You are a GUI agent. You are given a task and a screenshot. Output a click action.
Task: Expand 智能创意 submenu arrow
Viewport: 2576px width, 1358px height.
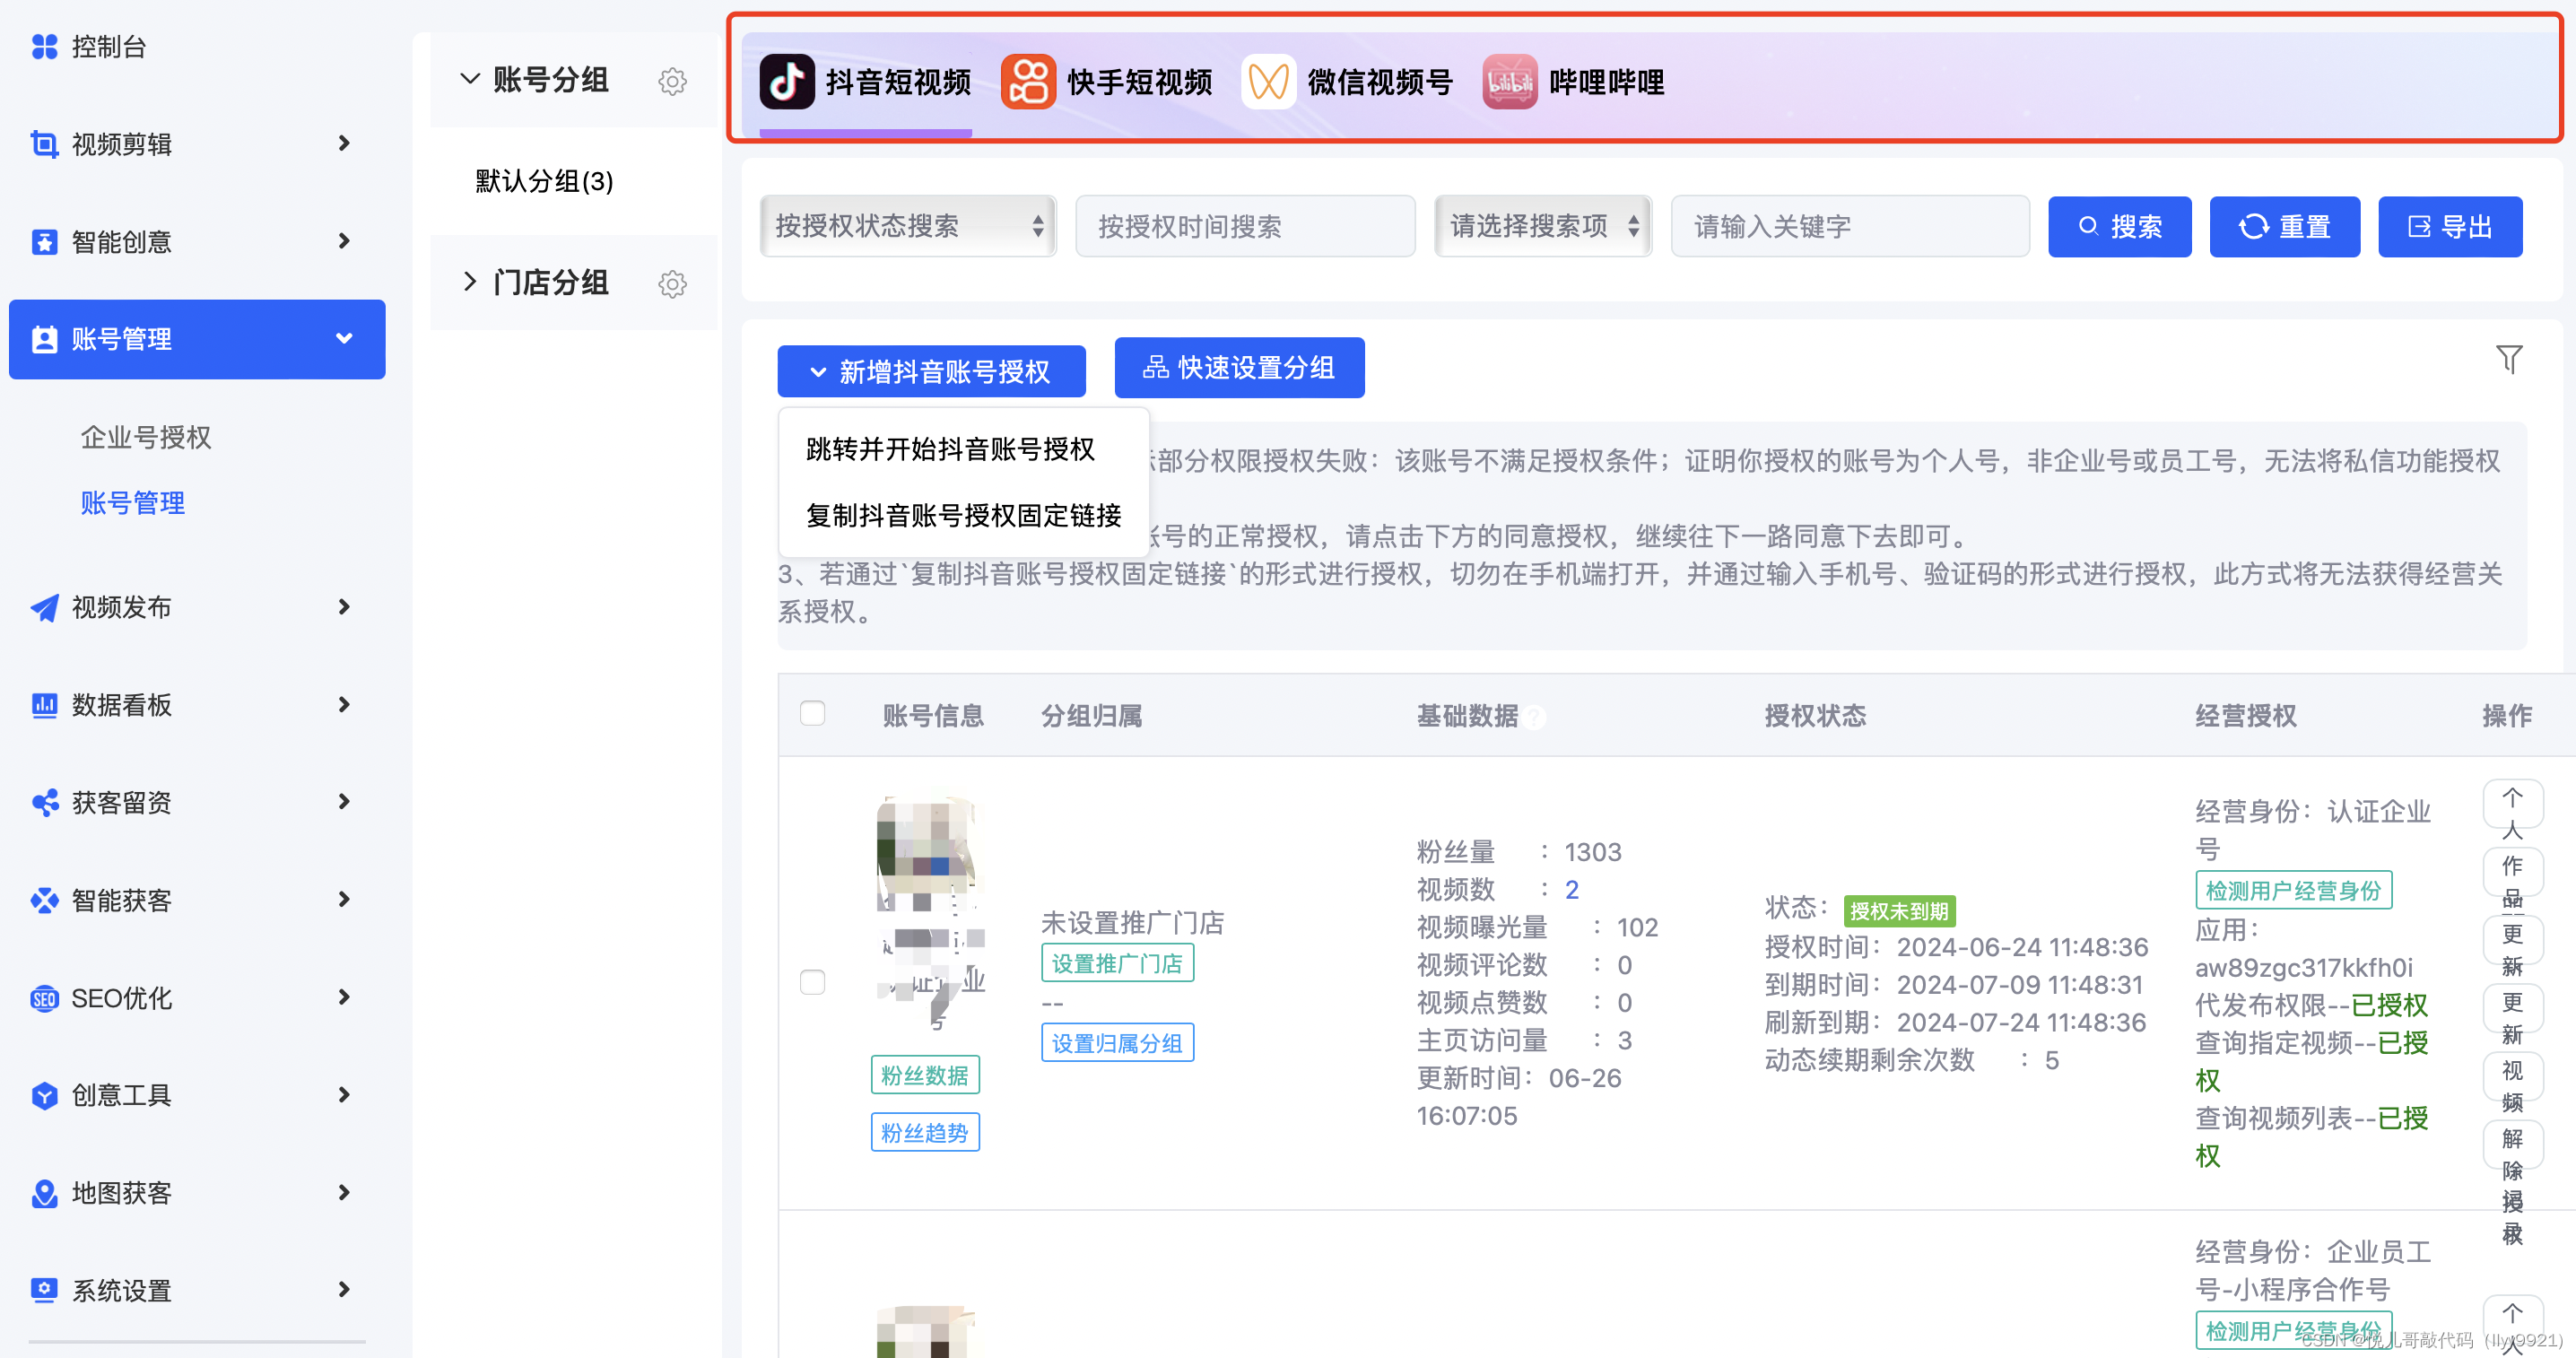[x=344, y=241]
